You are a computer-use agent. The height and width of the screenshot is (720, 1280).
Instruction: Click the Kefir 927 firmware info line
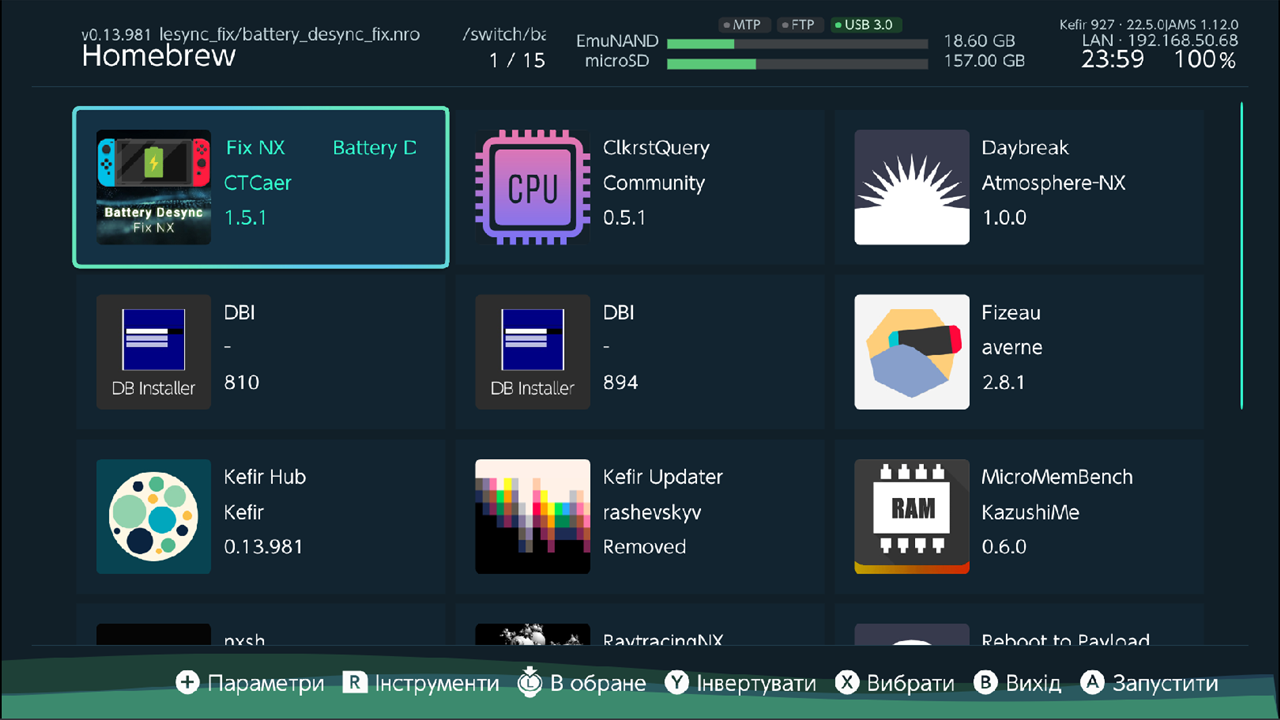coord(1149,24)
